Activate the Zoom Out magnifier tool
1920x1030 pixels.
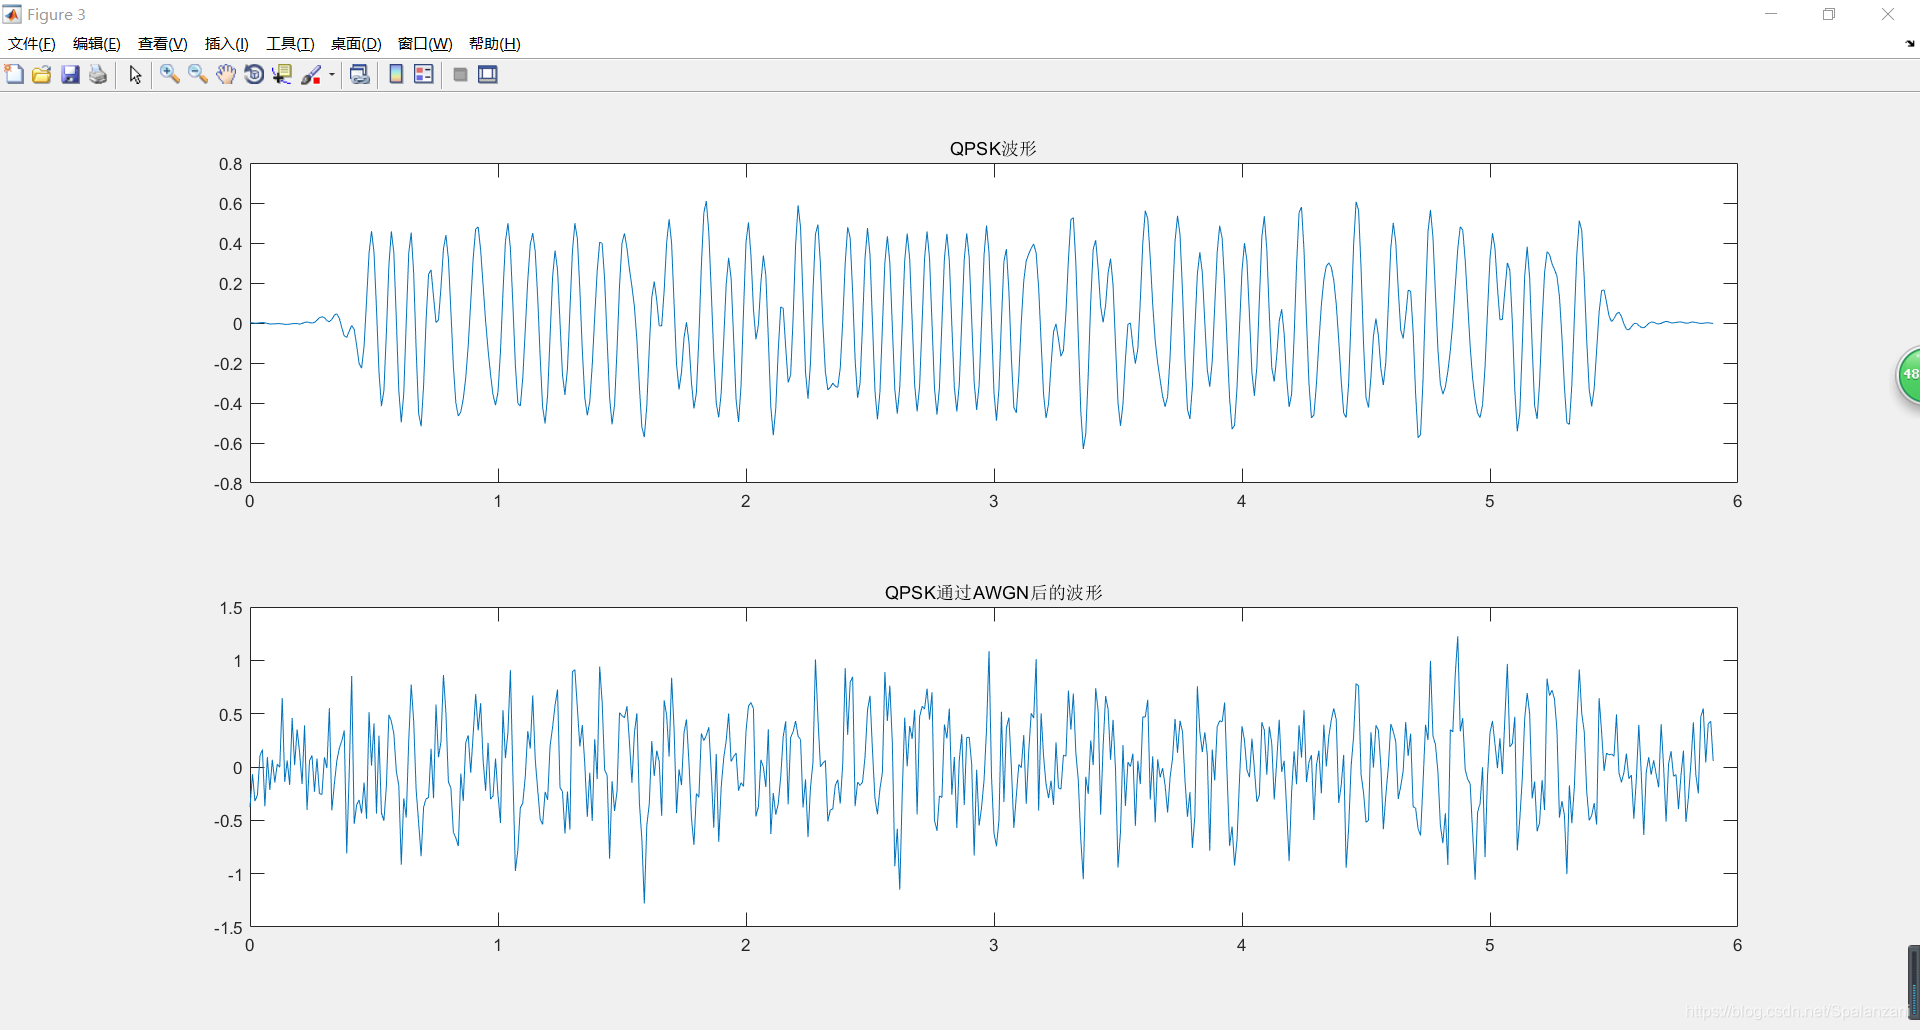click(x=198, y=75)
